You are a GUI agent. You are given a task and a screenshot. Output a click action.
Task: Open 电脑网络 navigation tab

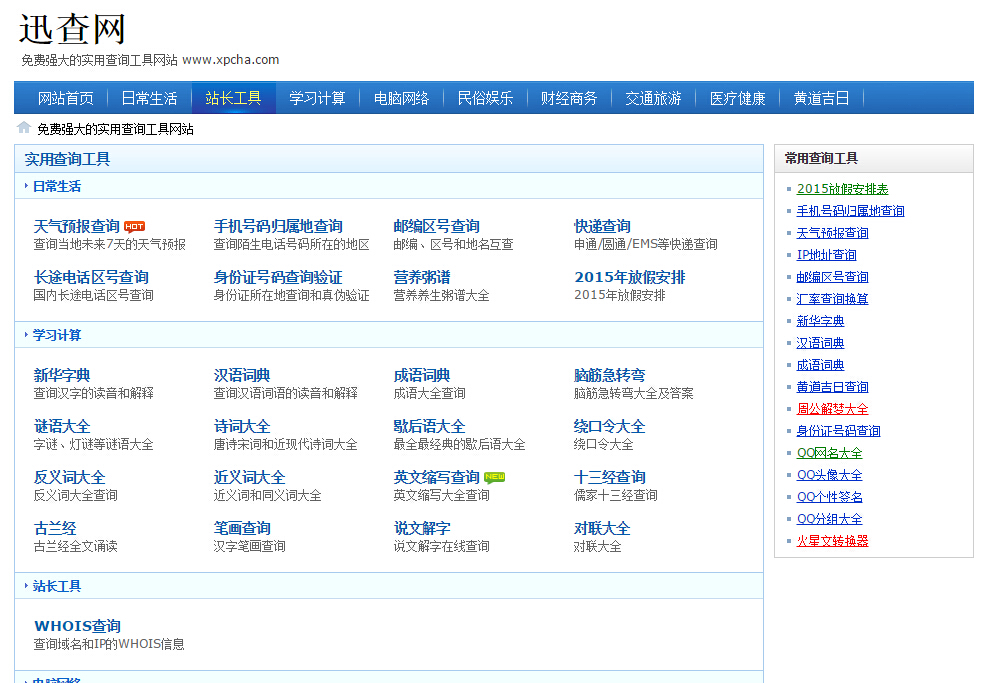(x=401, y=99)
